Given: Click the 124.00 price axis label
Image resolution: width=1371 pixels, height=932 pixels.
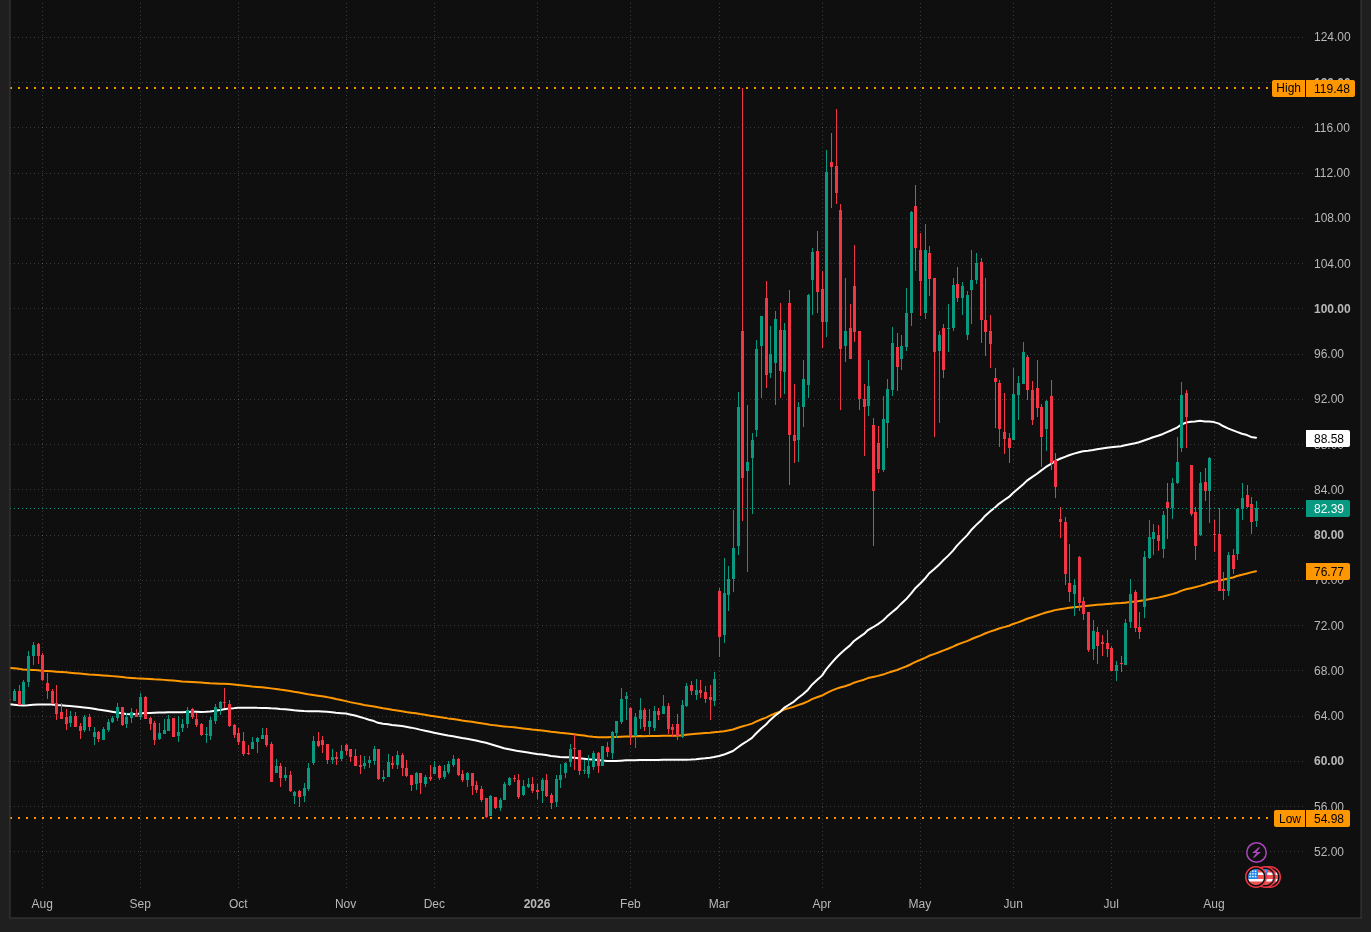Looking at the screenshot, I should coord(1332,37).
